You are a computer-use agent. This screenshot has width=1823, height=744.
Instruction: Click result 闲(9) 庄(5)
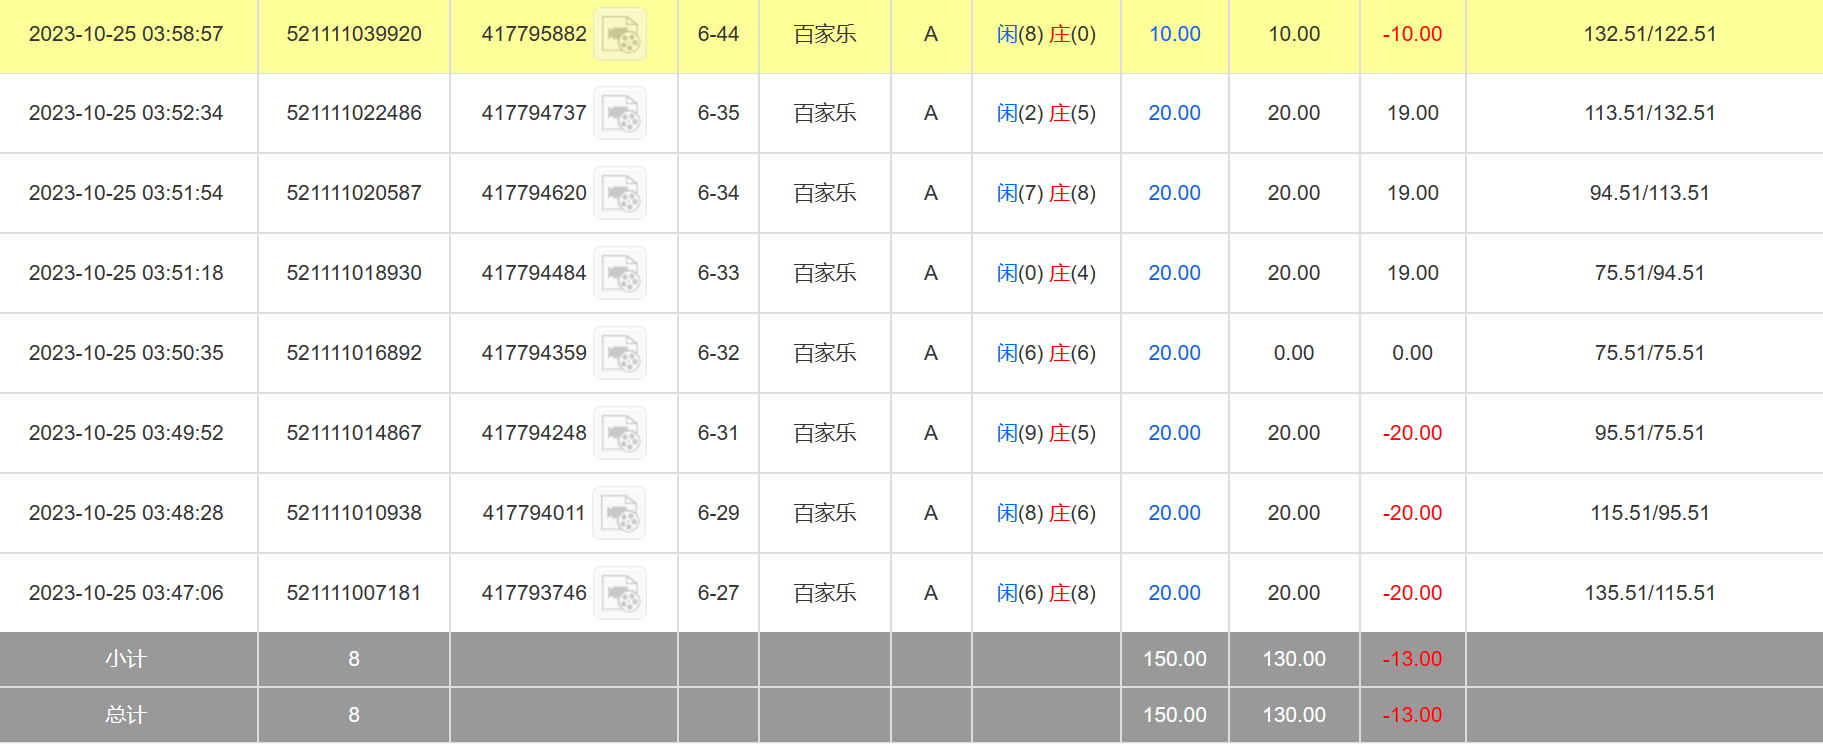1046,433
